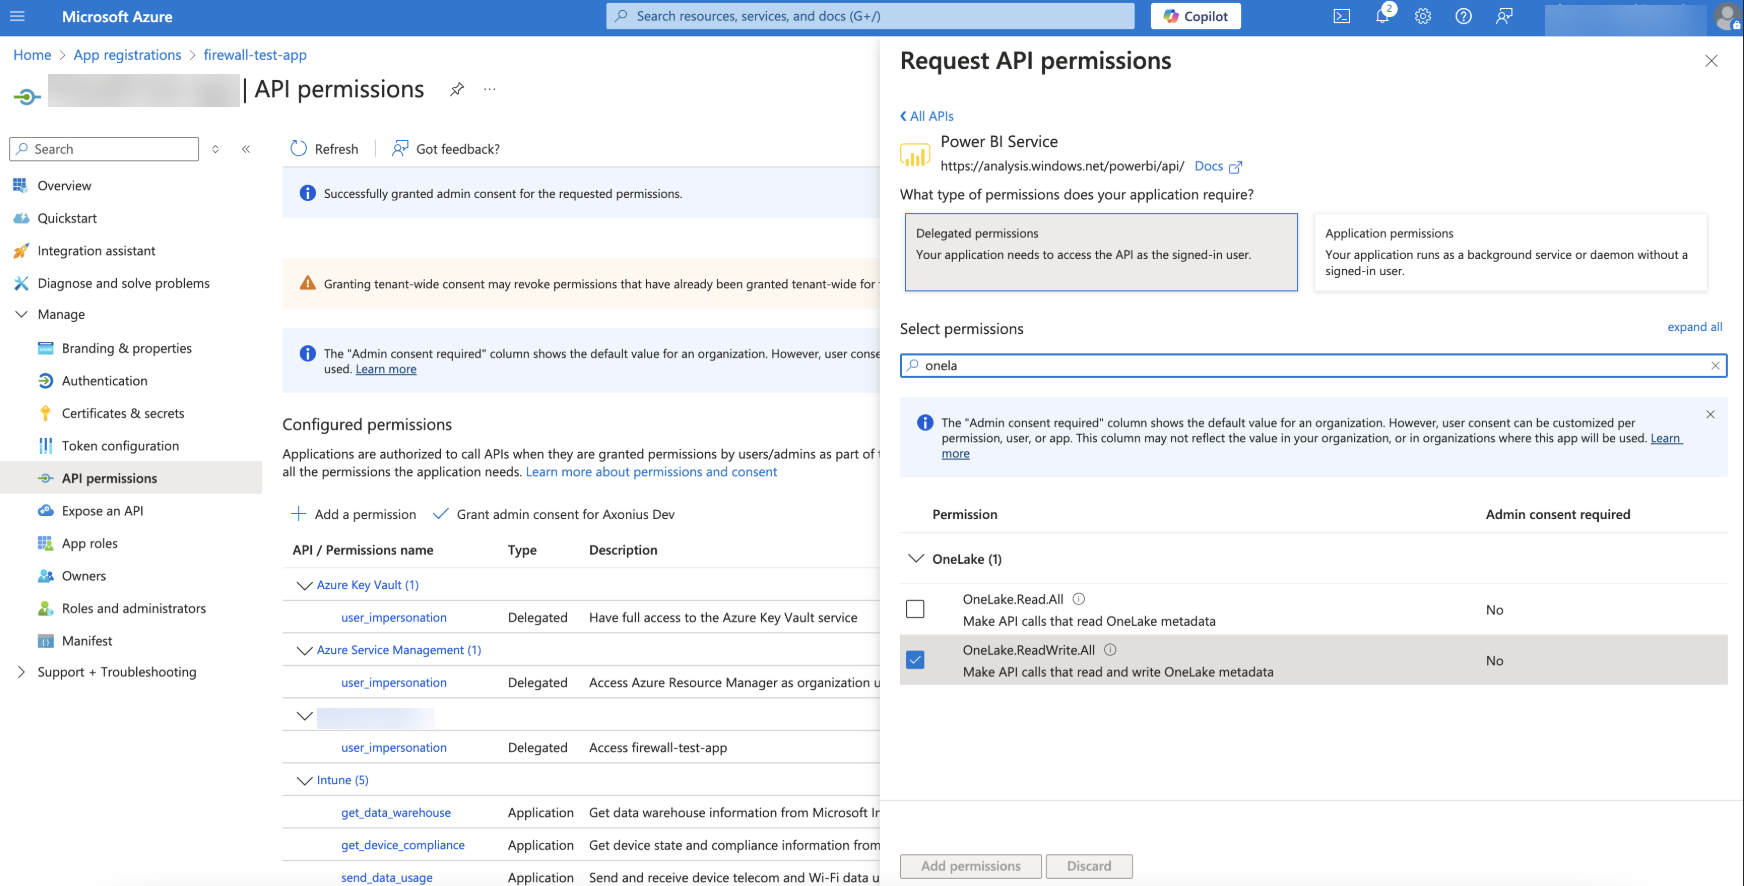This screenshot has height=886, width=1744.
Task: Open Cloud Shell from the top bar
Action: 1342,16
